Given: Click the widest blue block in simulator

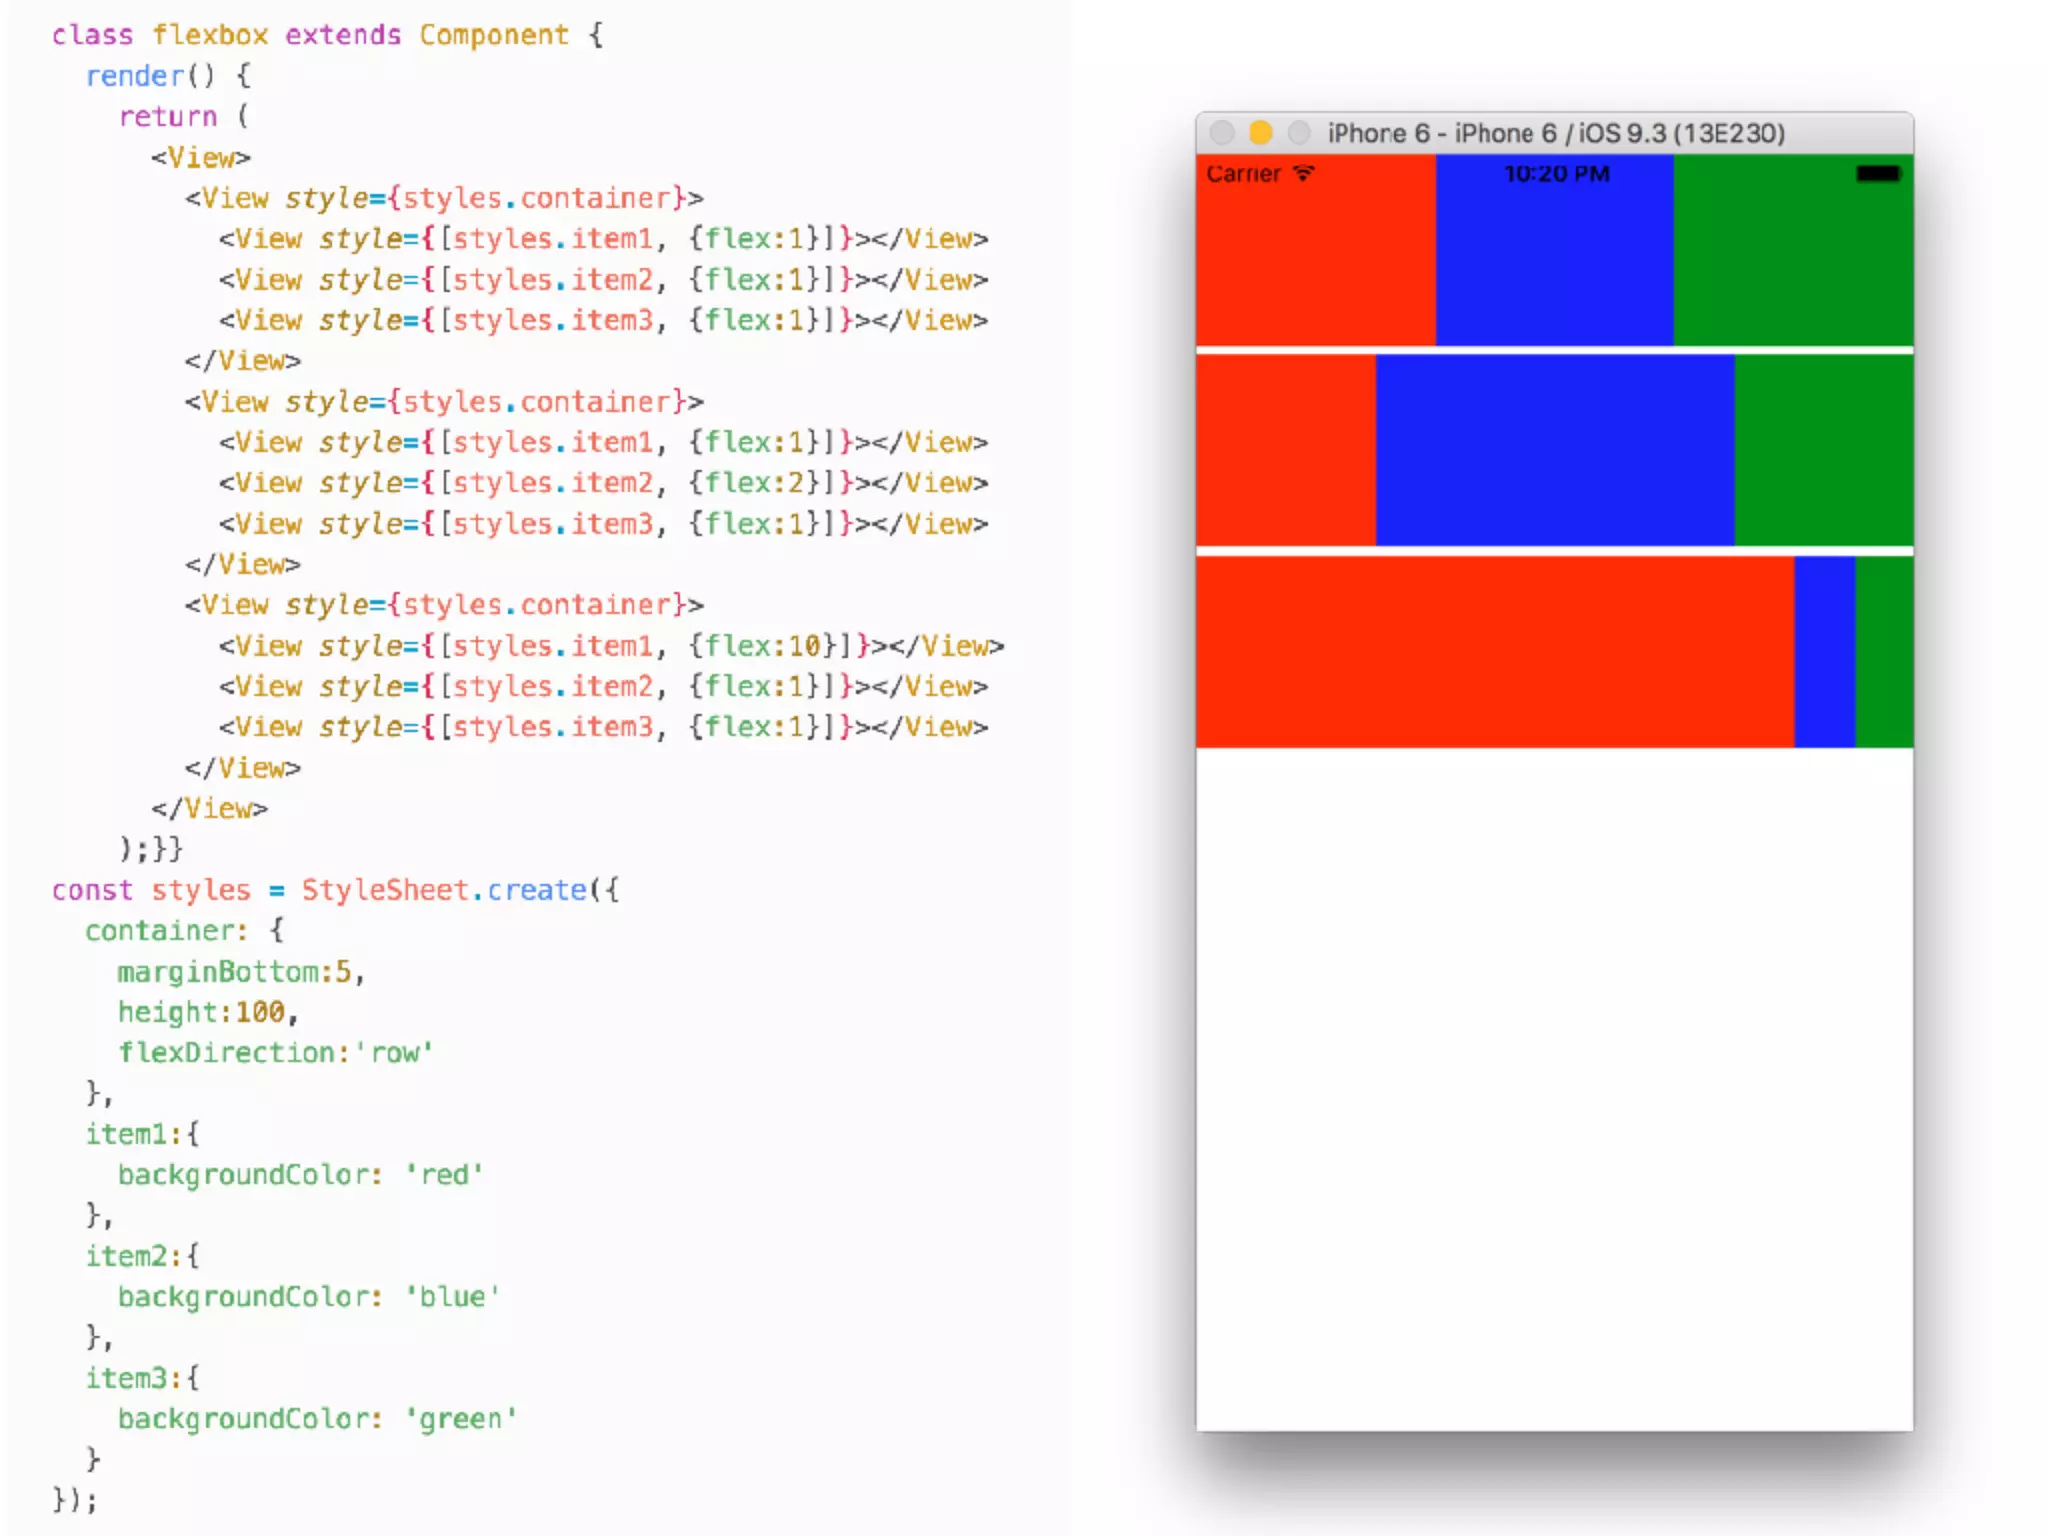Looking at the screenshot, I should [x=1555, y=450].
